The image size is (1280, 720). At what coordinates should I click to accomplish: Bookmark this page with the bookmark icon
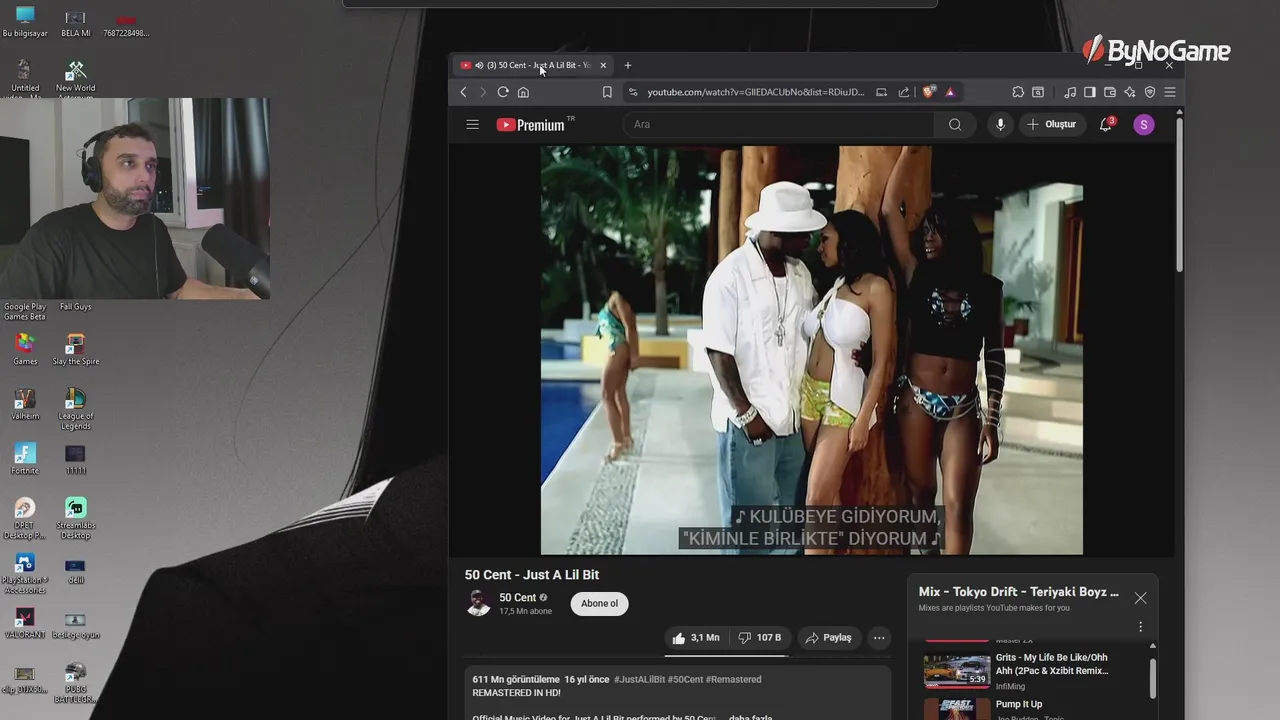click(607, 92)
